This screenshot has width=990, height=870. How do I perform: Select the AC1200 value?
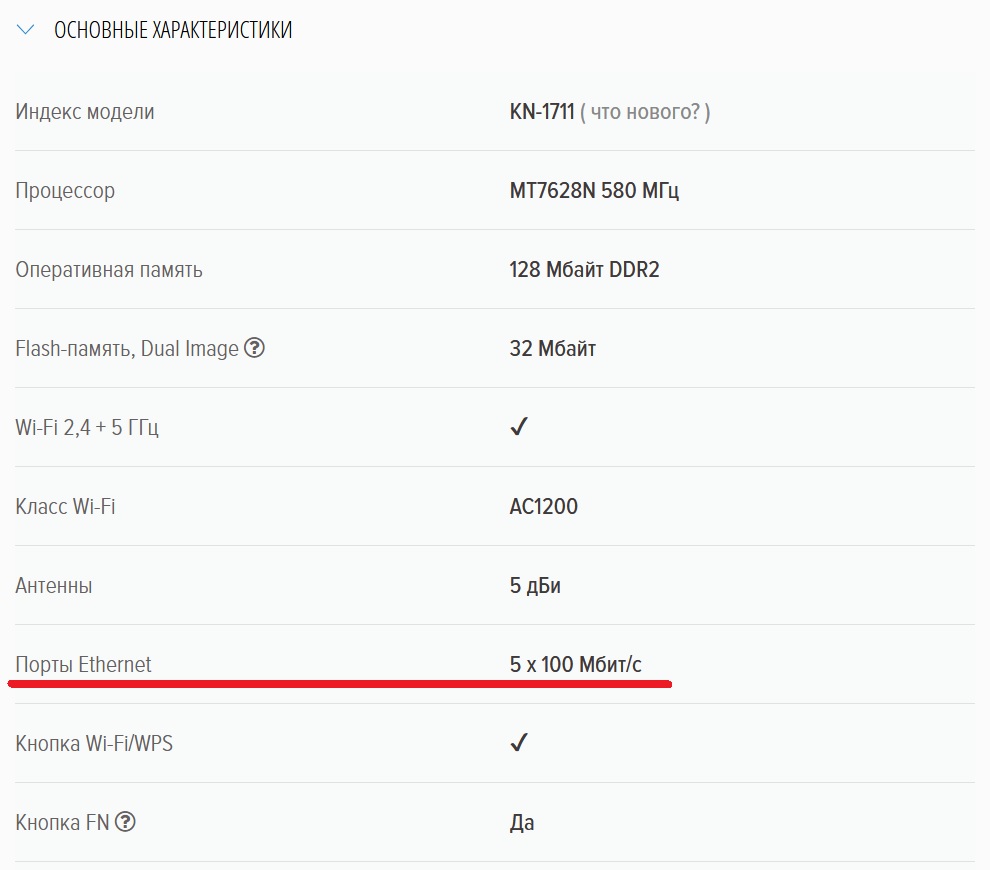point(543,506)
